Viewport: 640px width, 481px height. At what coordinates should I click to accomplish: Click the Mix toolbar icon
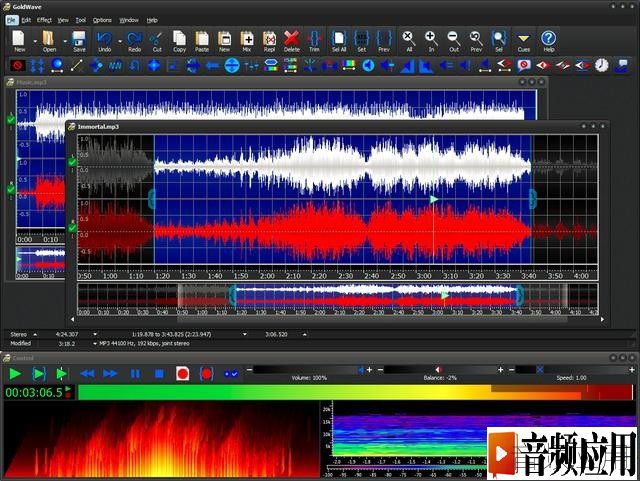point(247,41)
